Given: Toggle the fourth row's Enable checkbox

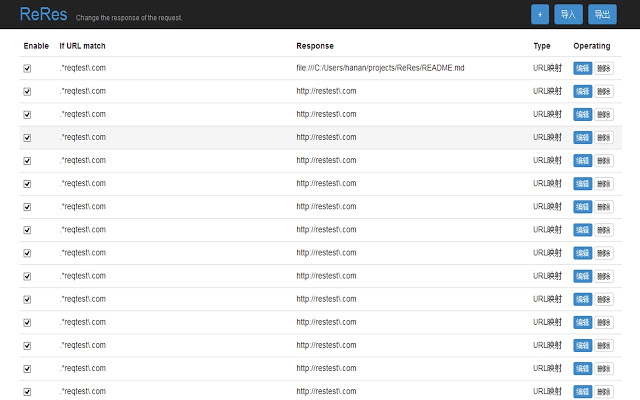Looking at the screenshot, I should tap(27, 138).
